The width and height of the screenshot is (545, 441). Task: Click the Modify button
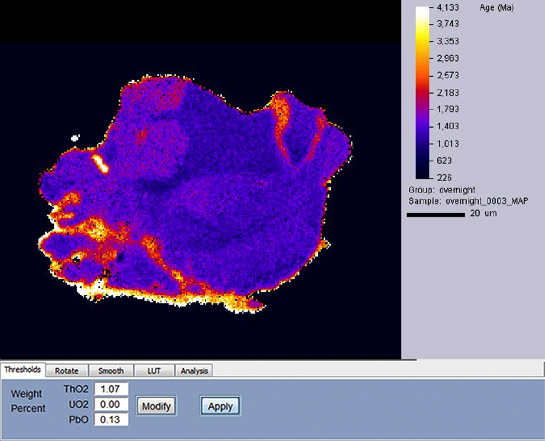[156, 406]
